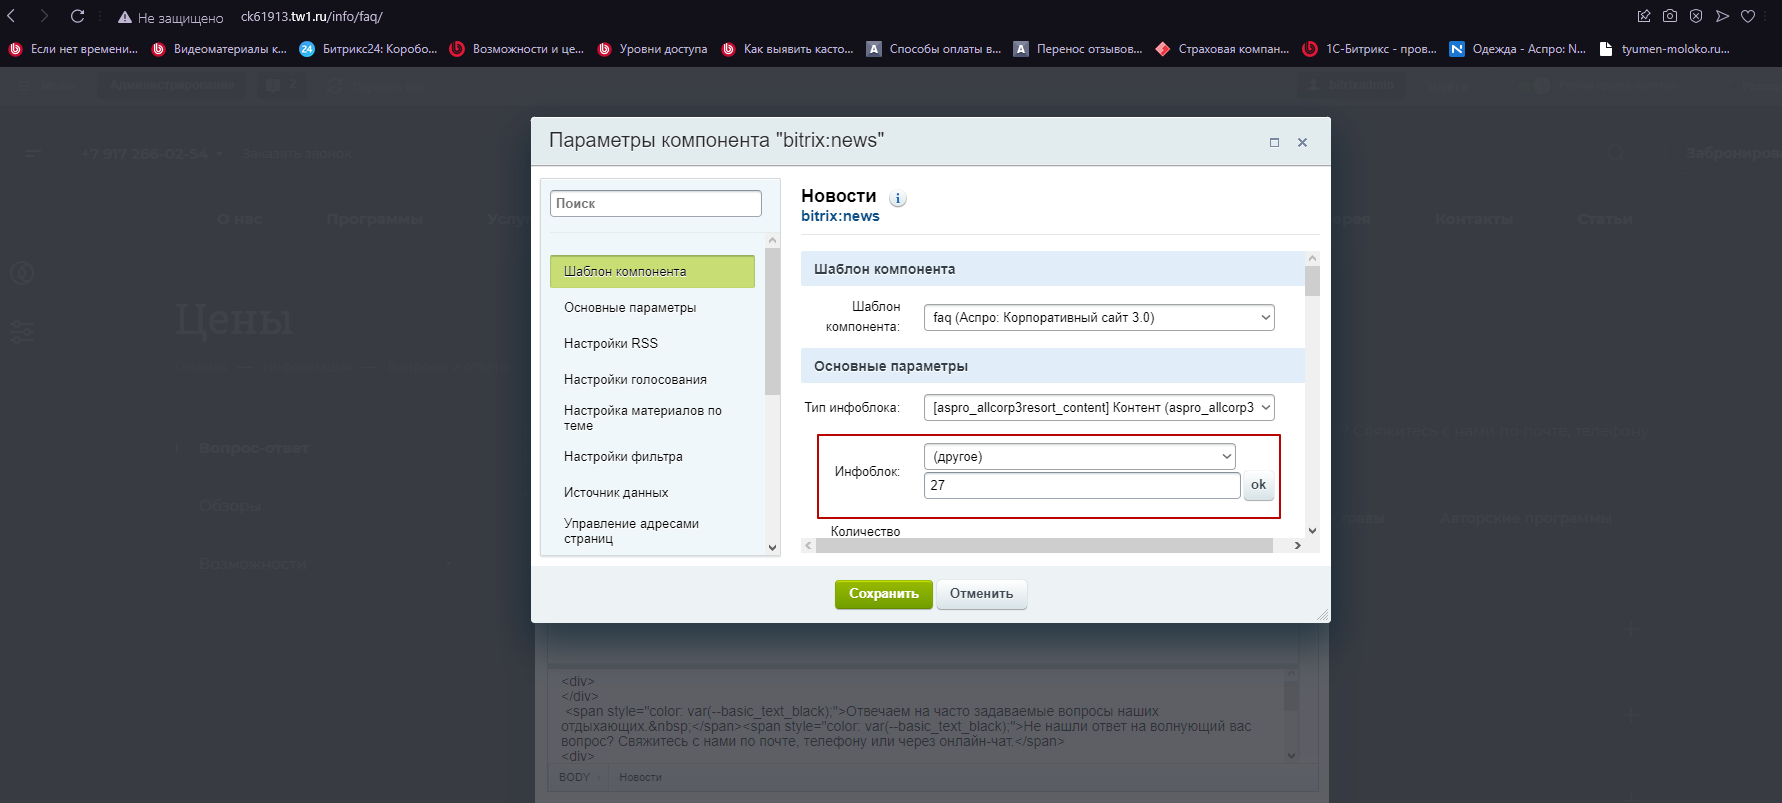Focus the 'Поиск' search field
This screenshot has width=1782, height=803.
(x=656, y=204)
